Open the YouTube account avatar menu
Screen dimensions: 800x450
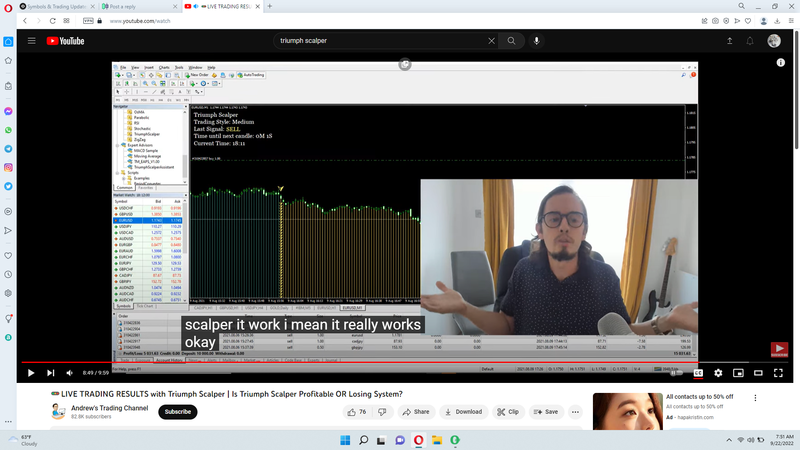774,41
